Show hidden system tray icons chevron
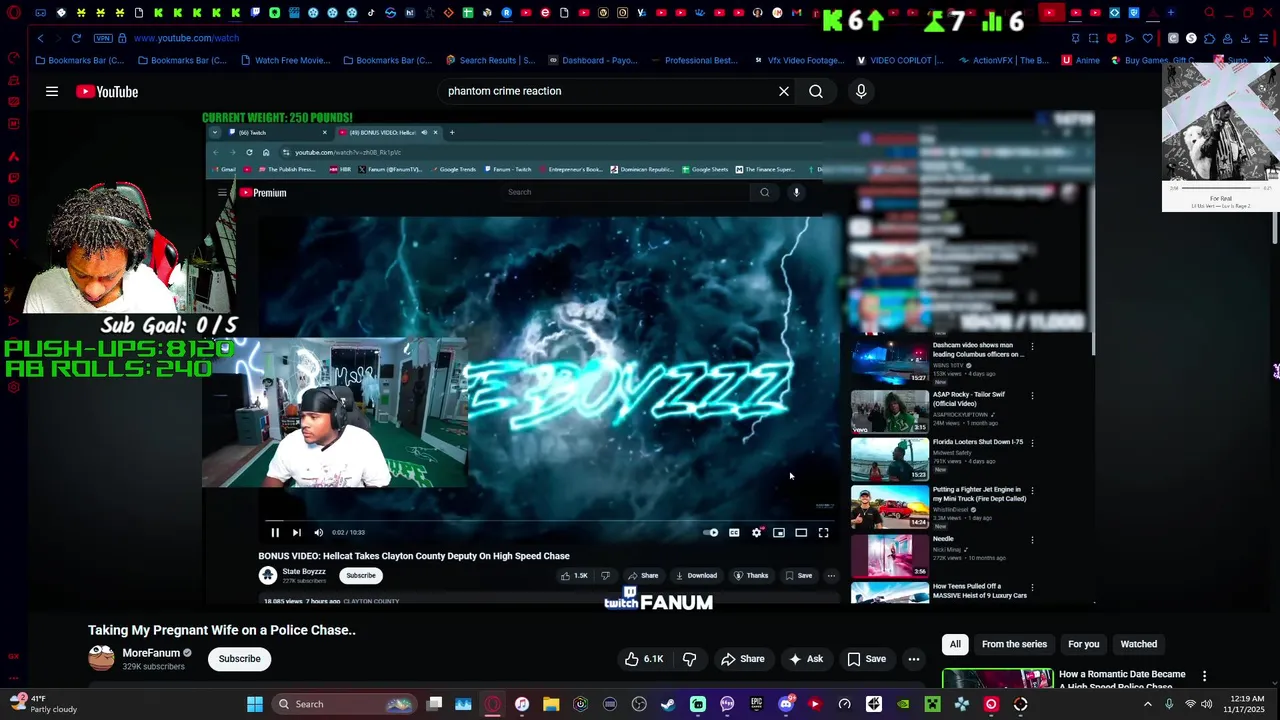This screenshot has width=1280, height=720. click(1147, 704)
